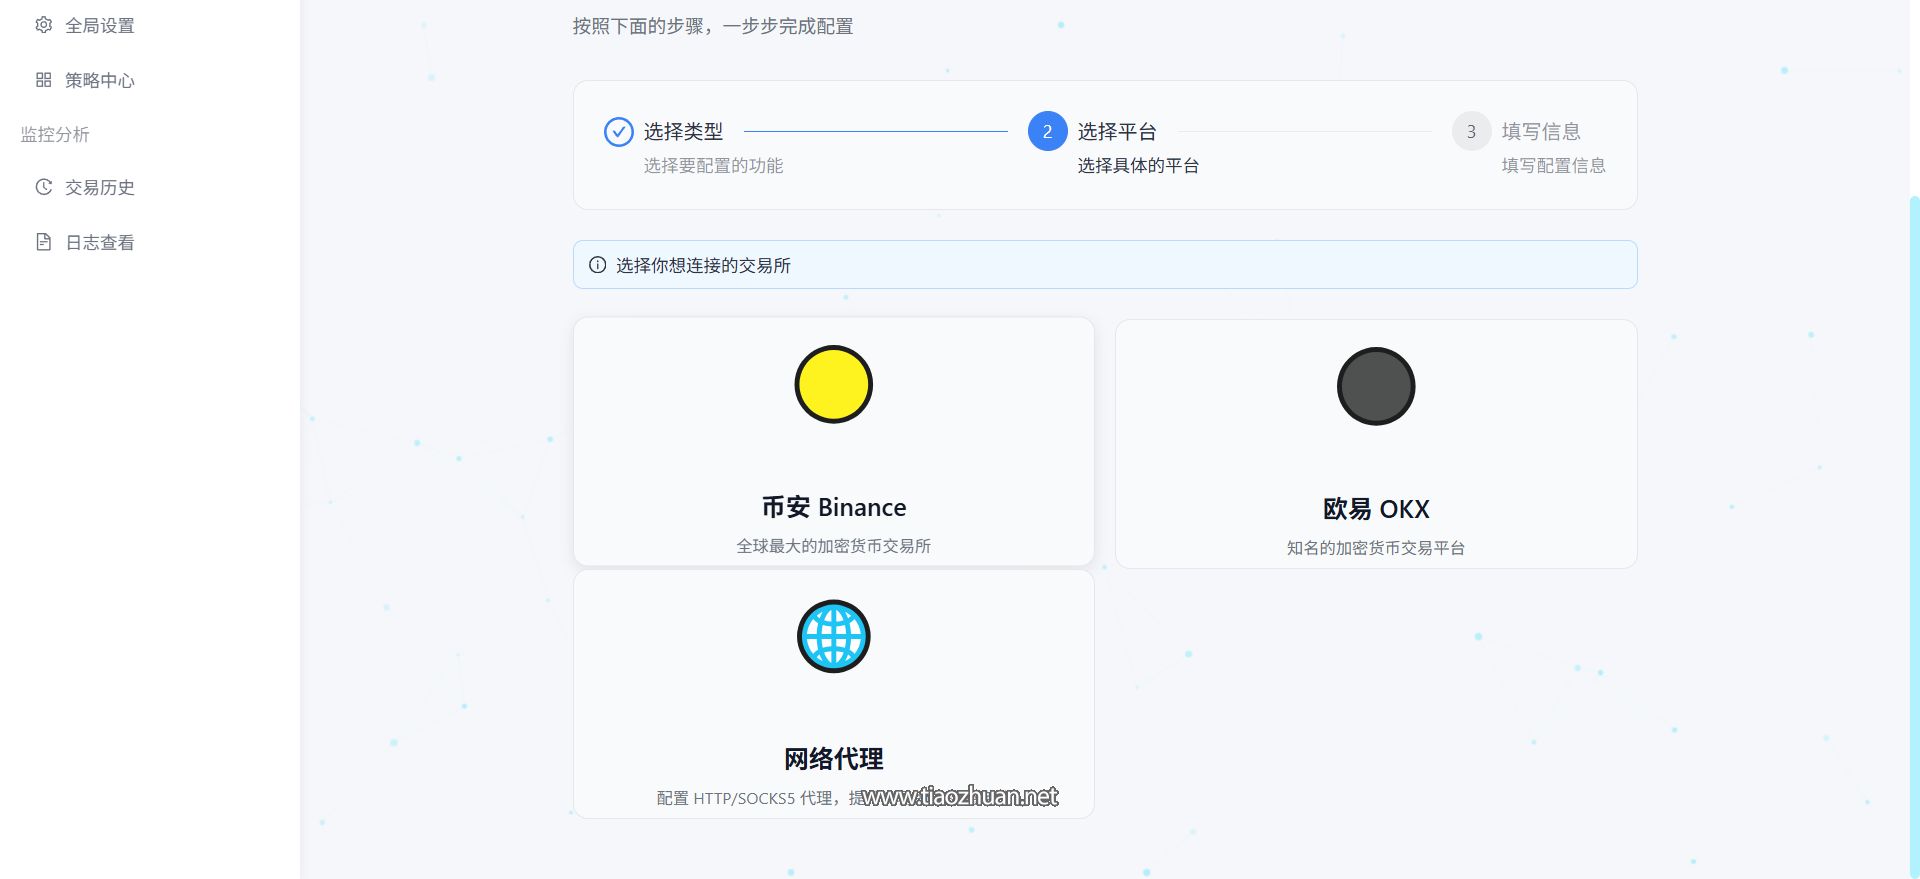Image resolution: width=1920 pixels, height=879 pixels.
Task: Open 策略中心 in the sidebar
Action: 99,81
